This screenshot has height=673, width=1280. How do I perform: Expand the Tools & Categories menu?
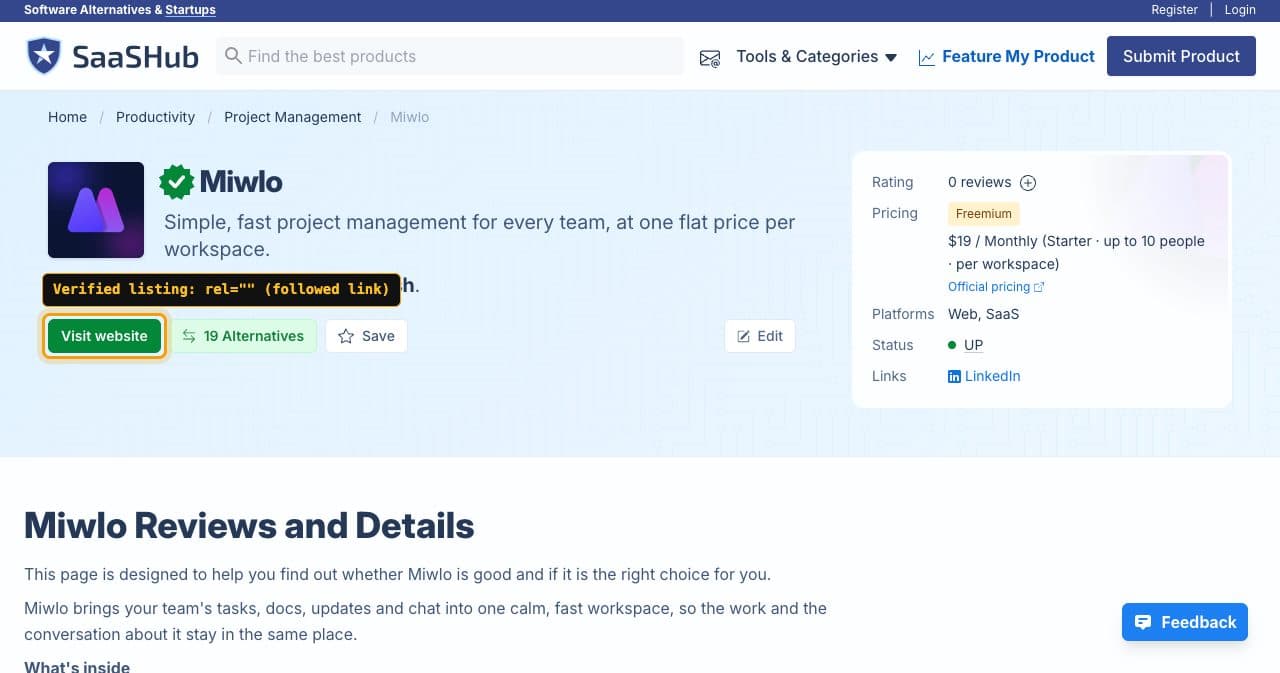[x=817, y=56]
